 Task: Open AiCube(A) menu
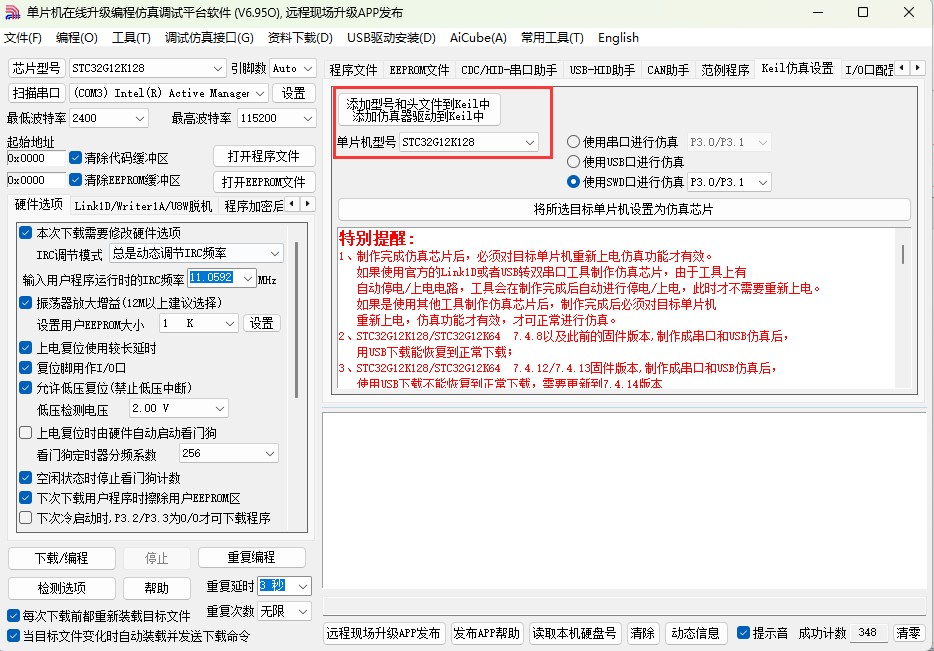[478, 38]
